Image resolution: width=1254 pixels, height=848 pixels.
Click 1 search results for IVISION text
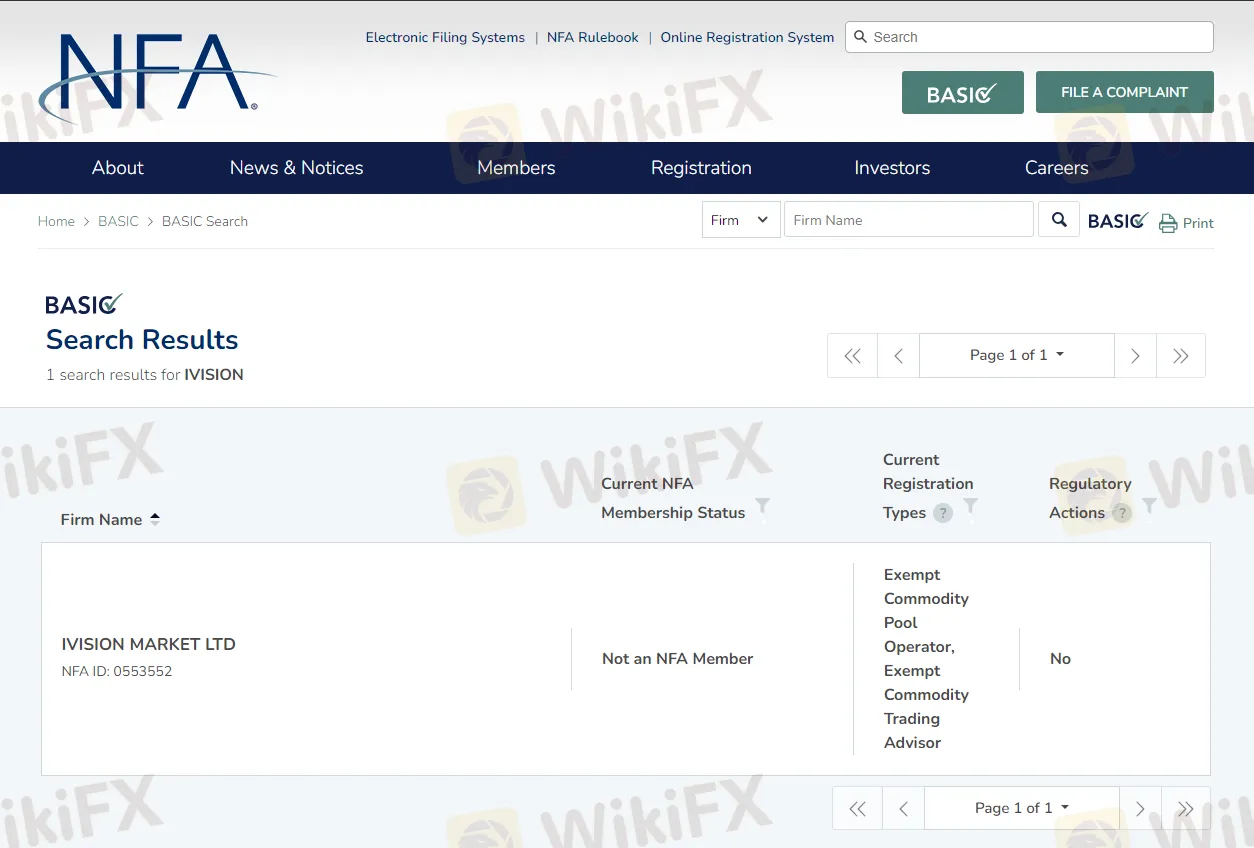(145, 375)
